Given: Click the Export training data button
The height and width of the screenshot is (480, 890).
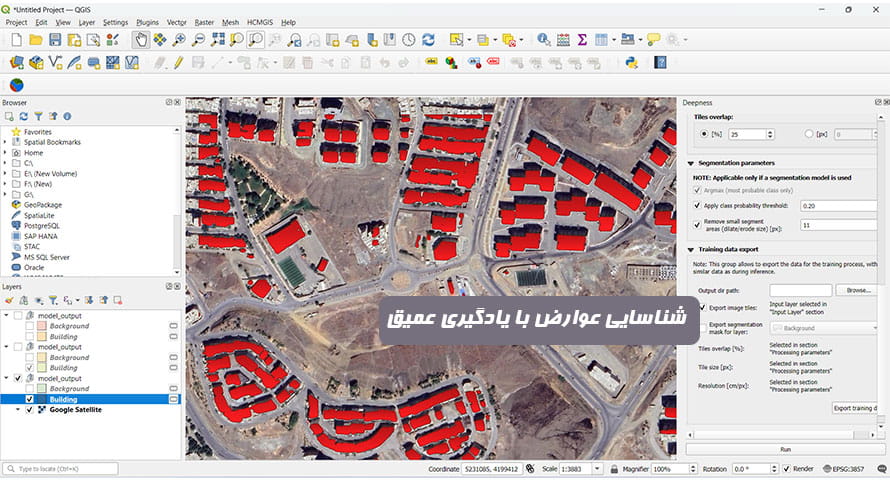Looking at the screenshot, I should pos(856,408).
